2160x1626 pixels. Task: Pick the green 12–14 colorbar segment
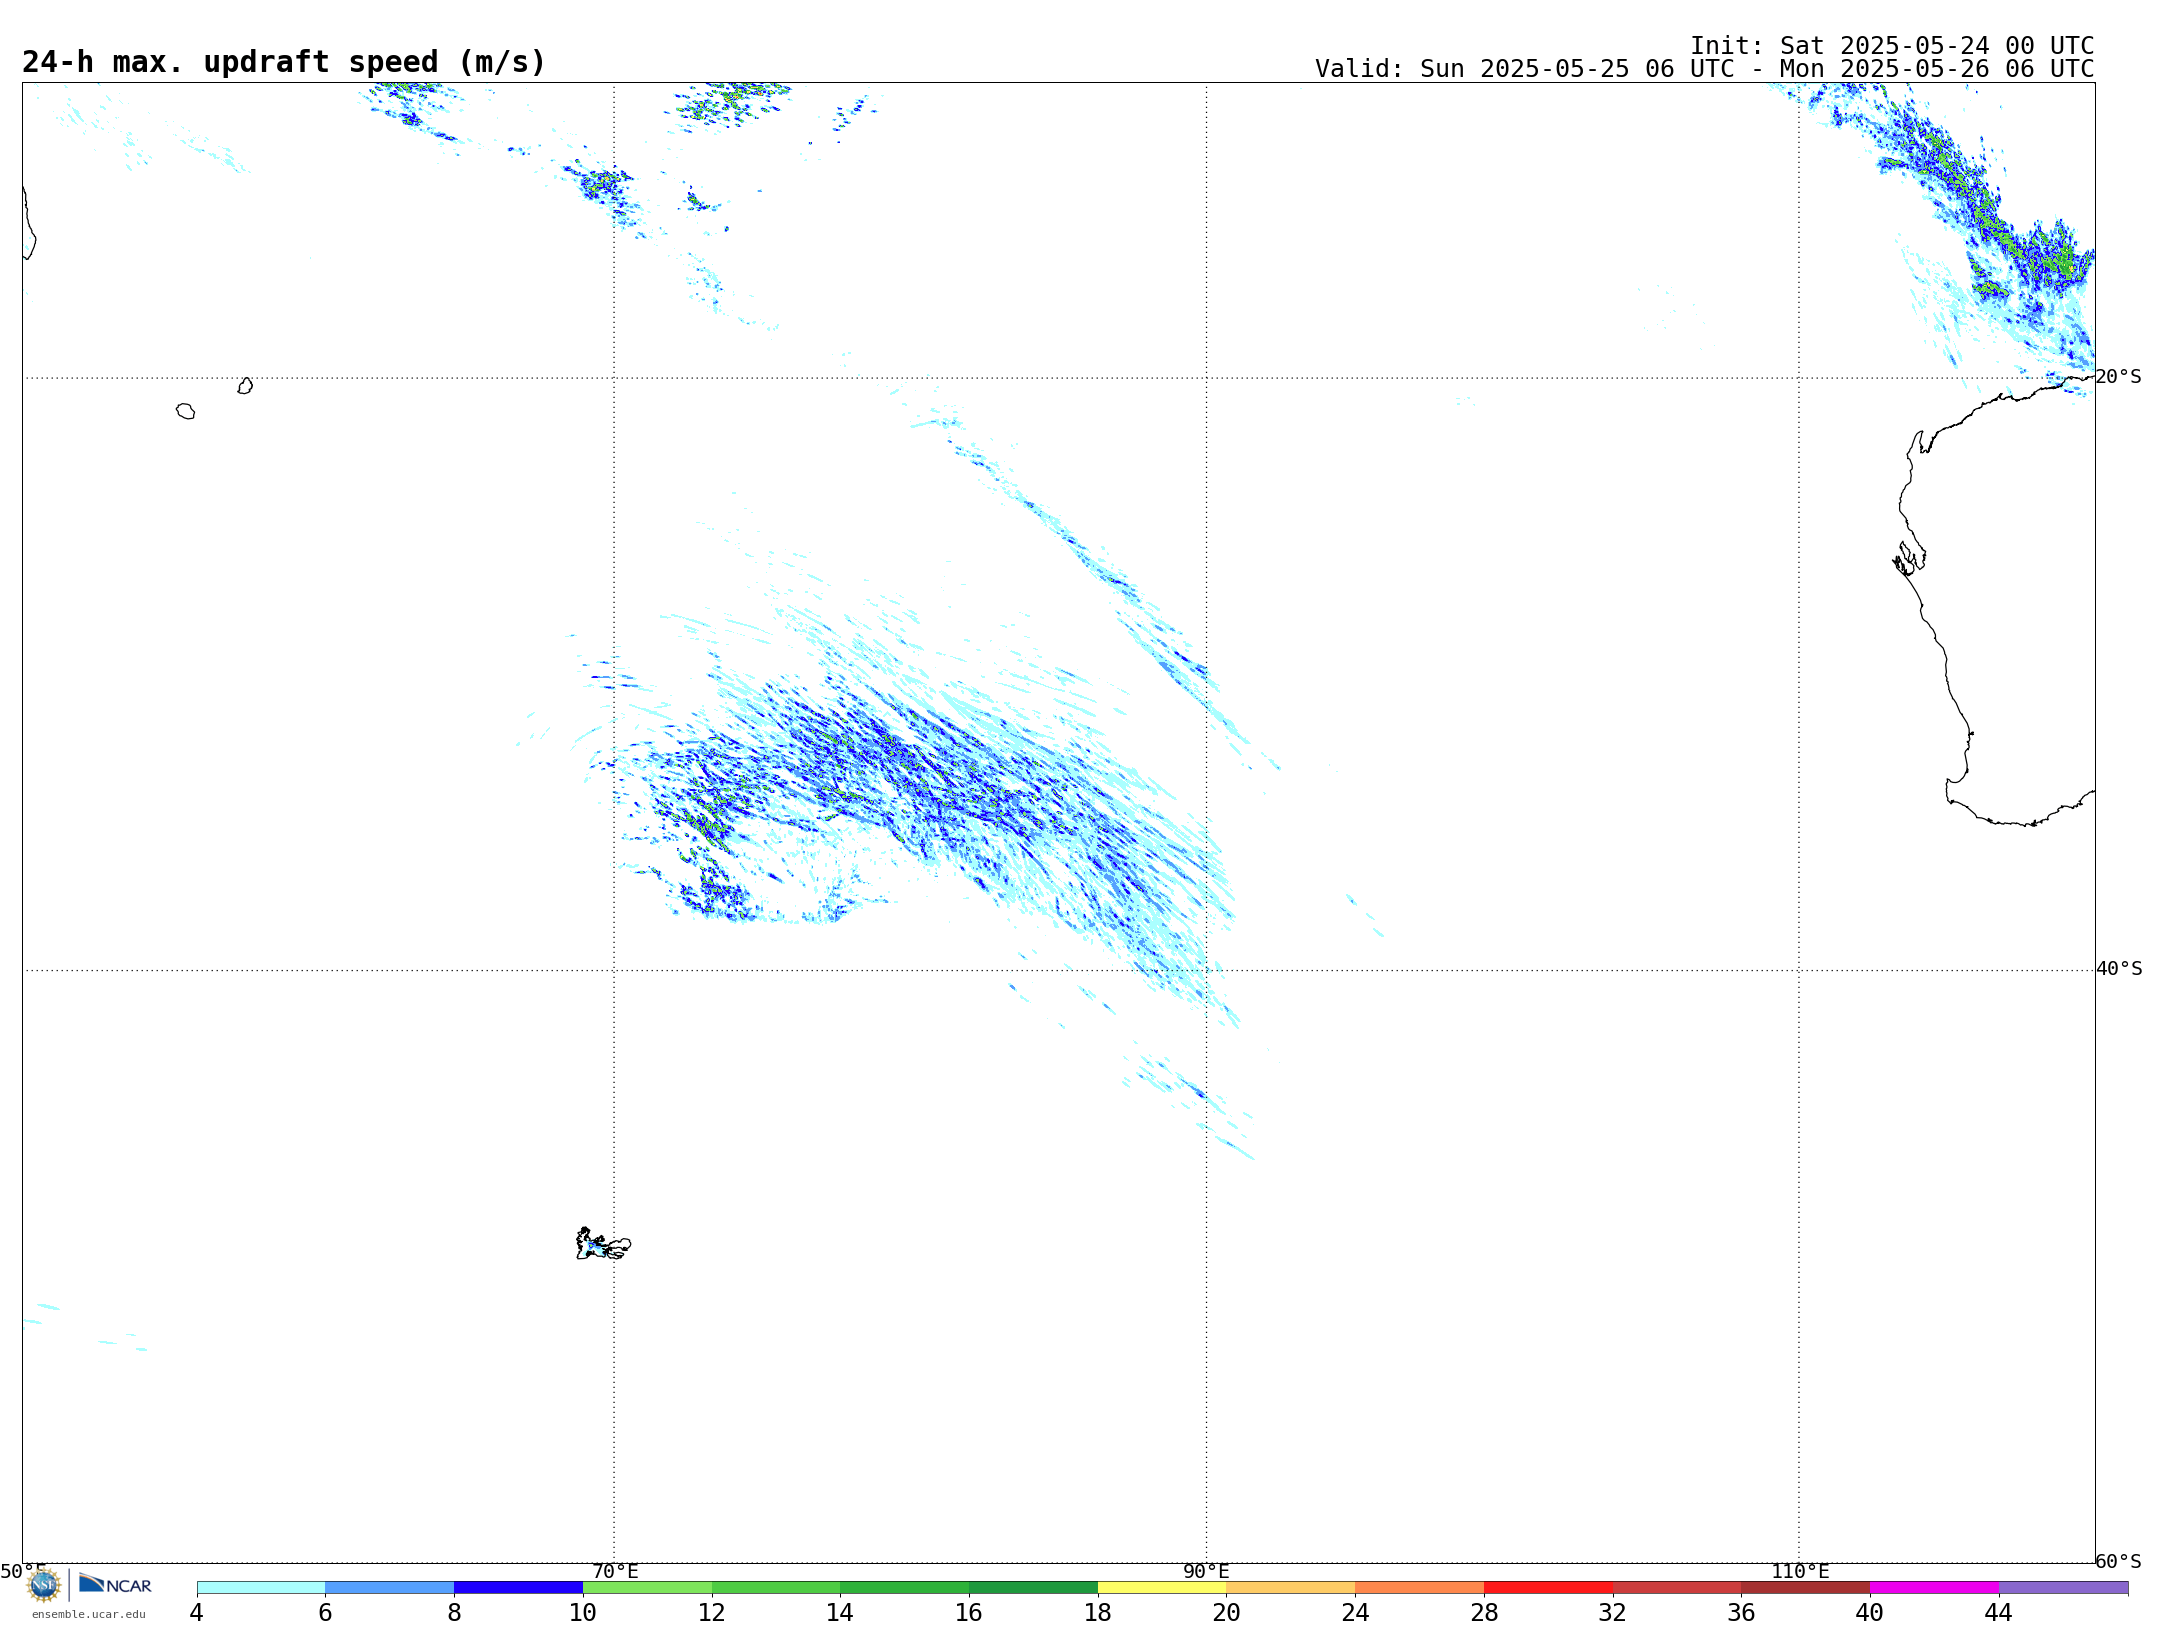coord(776,1587)
